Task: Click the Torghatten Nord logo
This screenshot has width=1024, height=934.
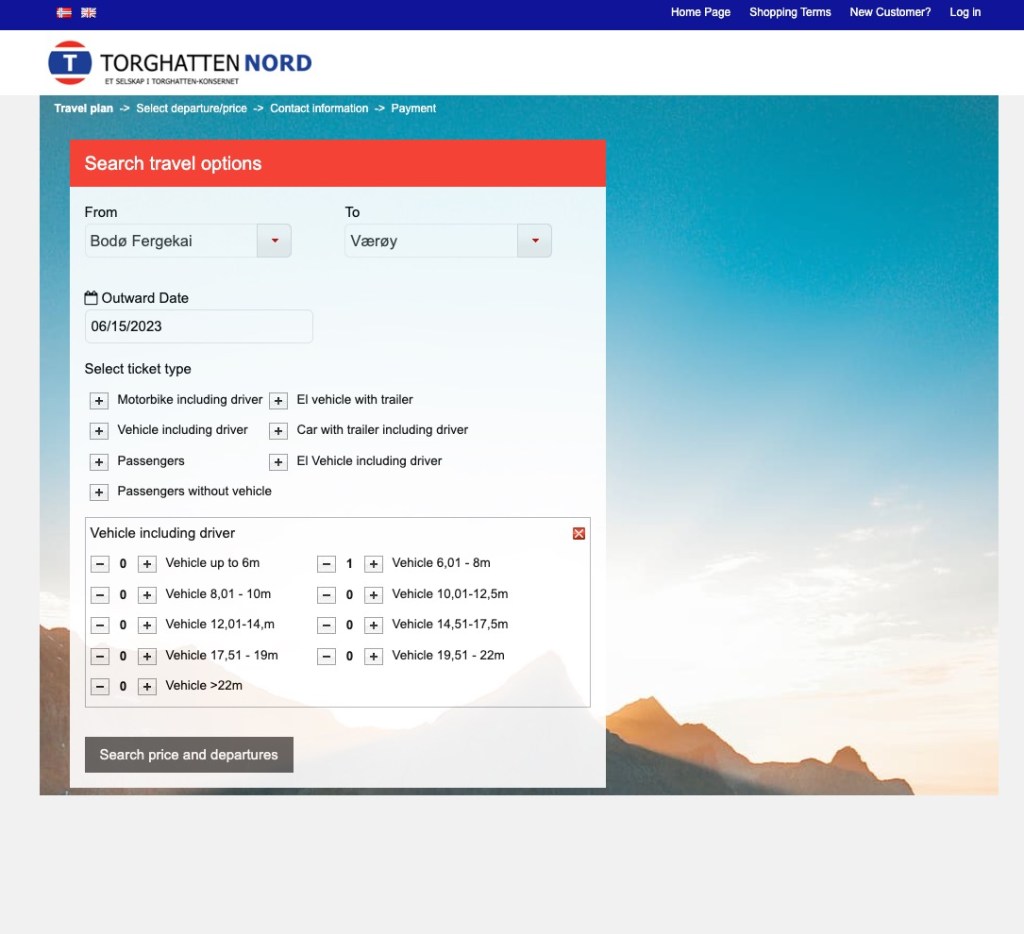Action: [x=180, y=63]
